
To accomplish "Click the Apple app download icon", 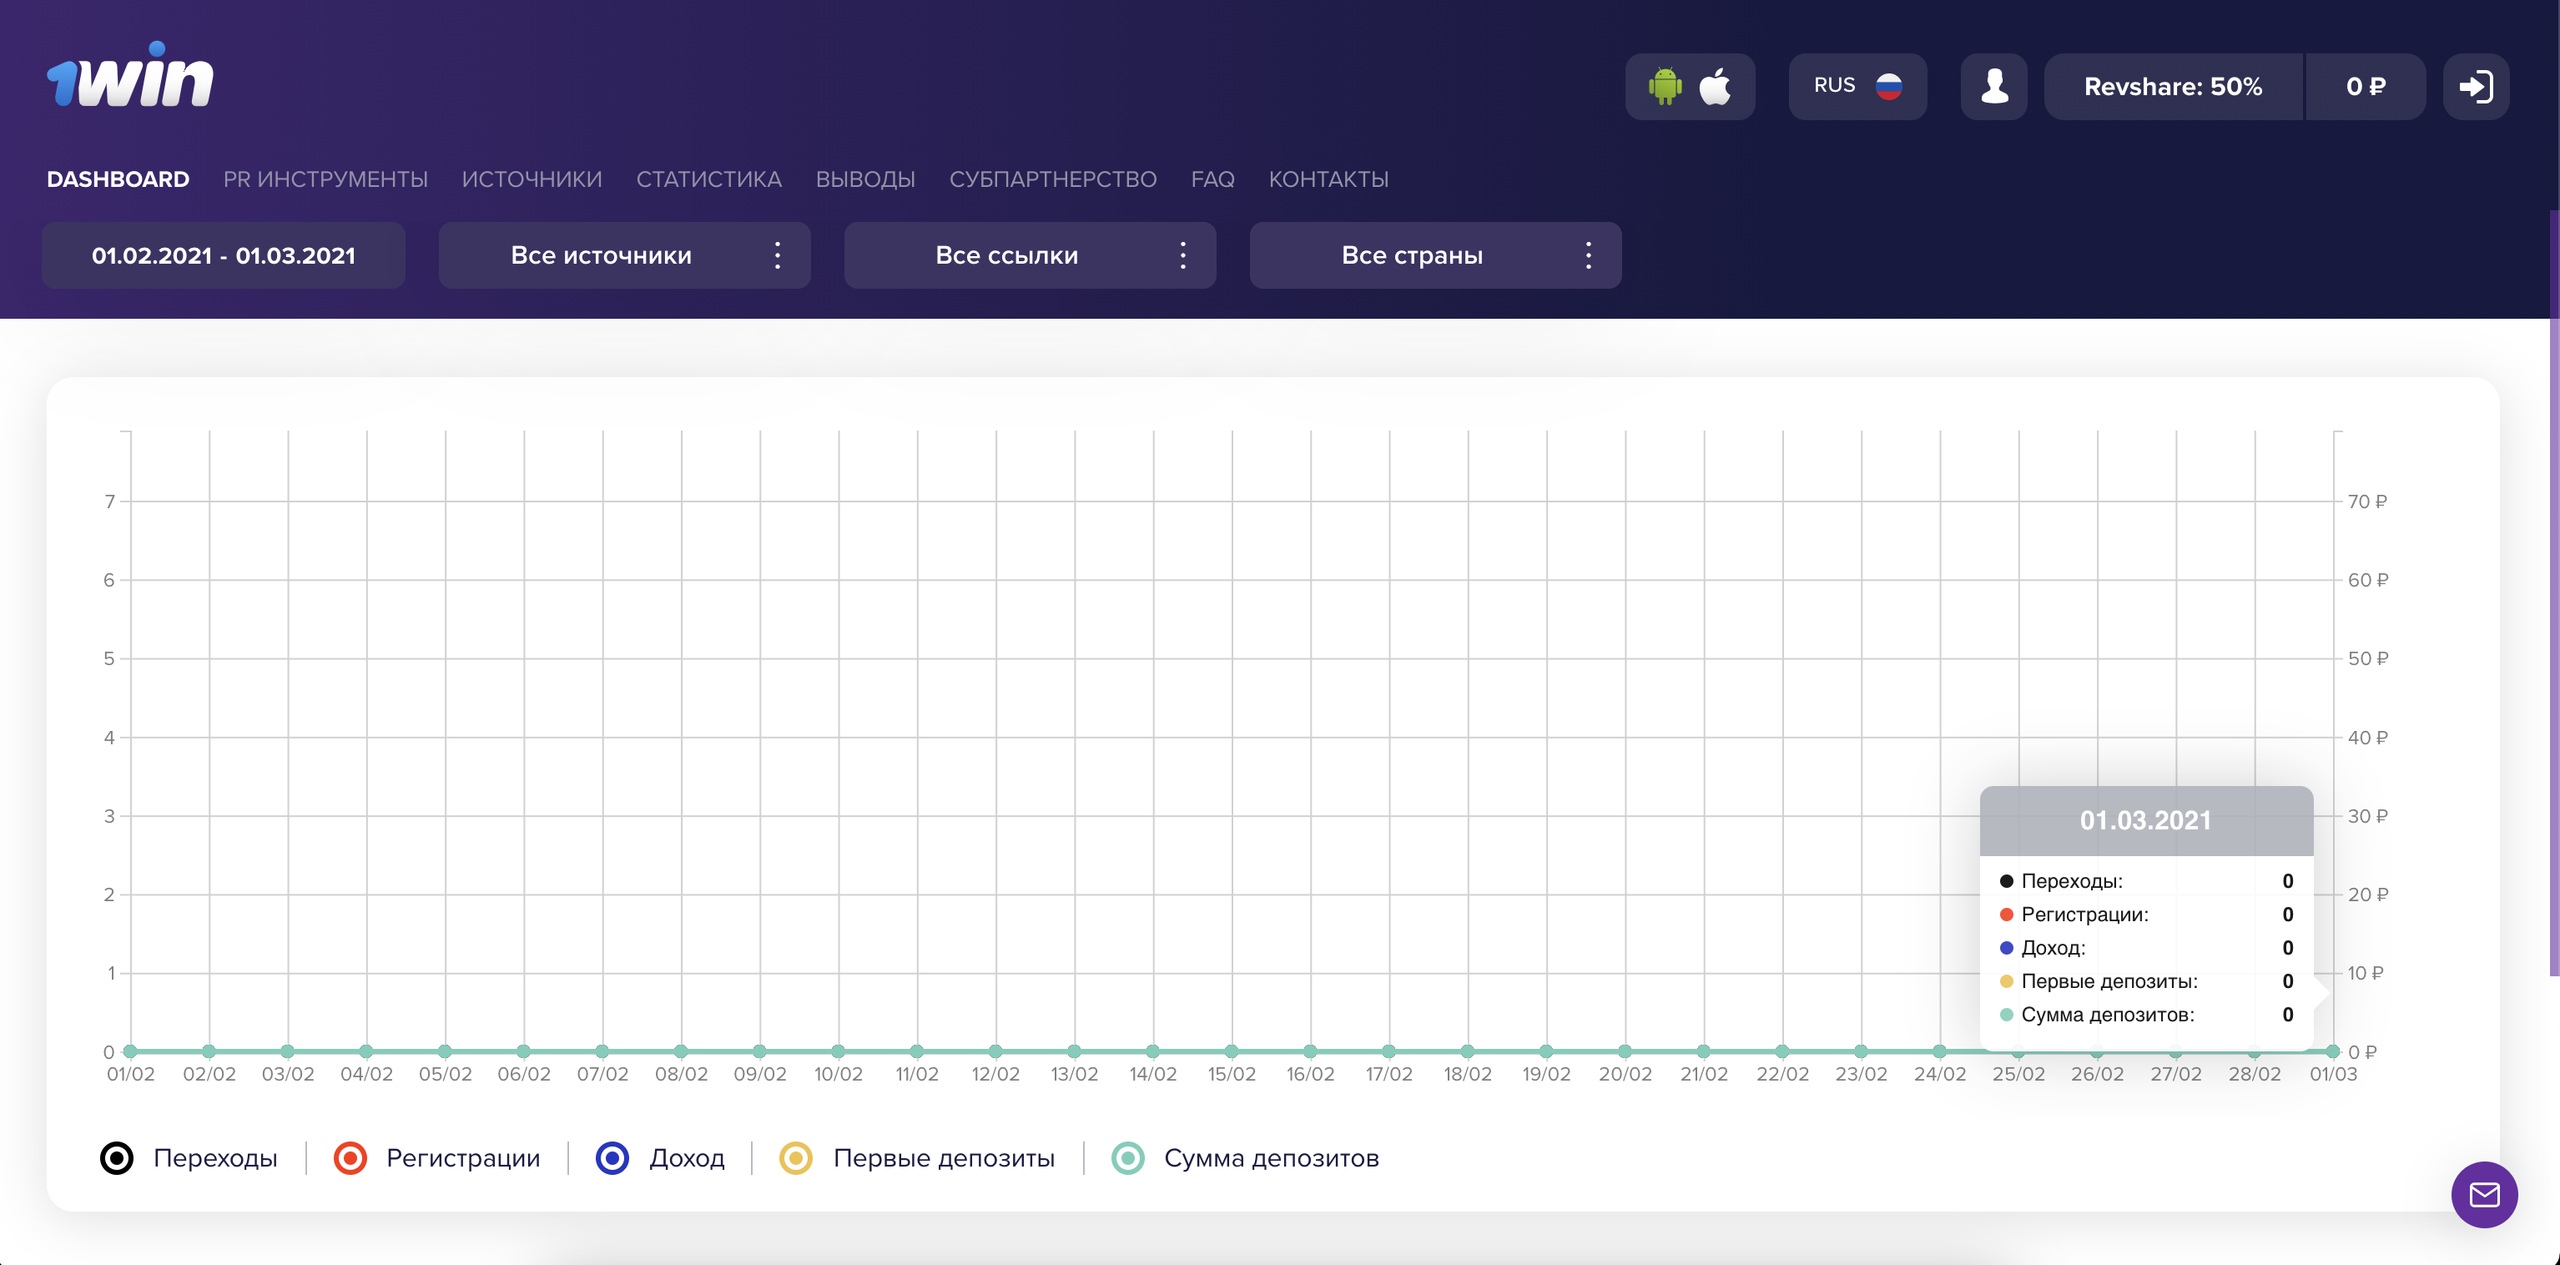I will [x=1715, y=87].
